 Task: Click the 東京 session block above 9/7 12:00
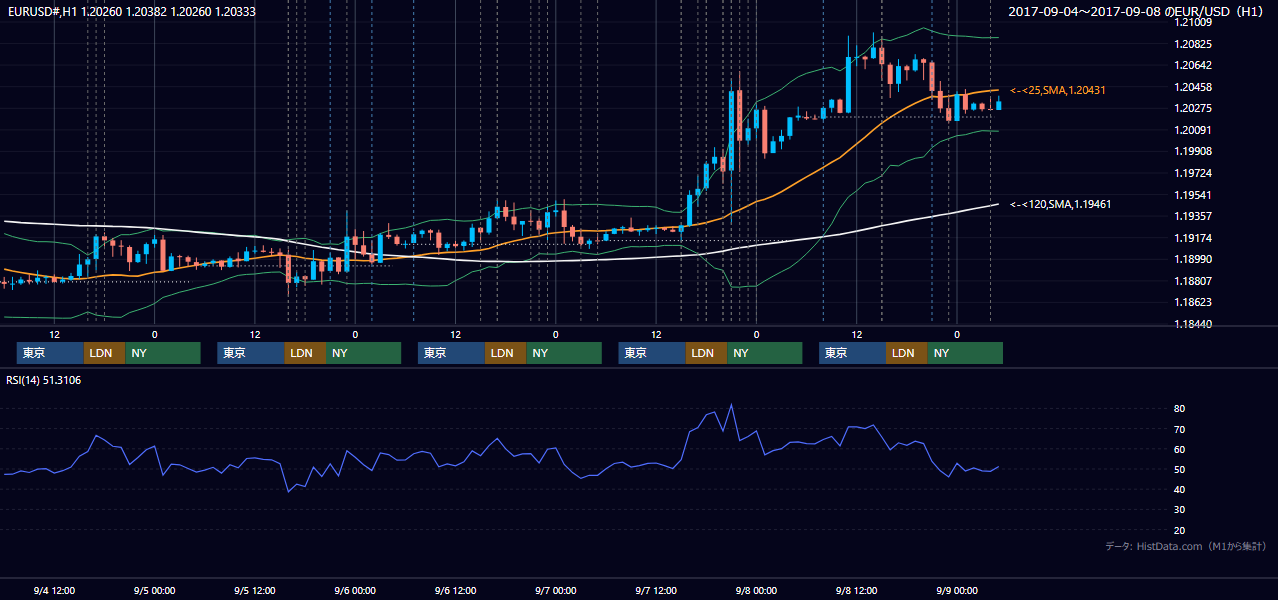652,353
